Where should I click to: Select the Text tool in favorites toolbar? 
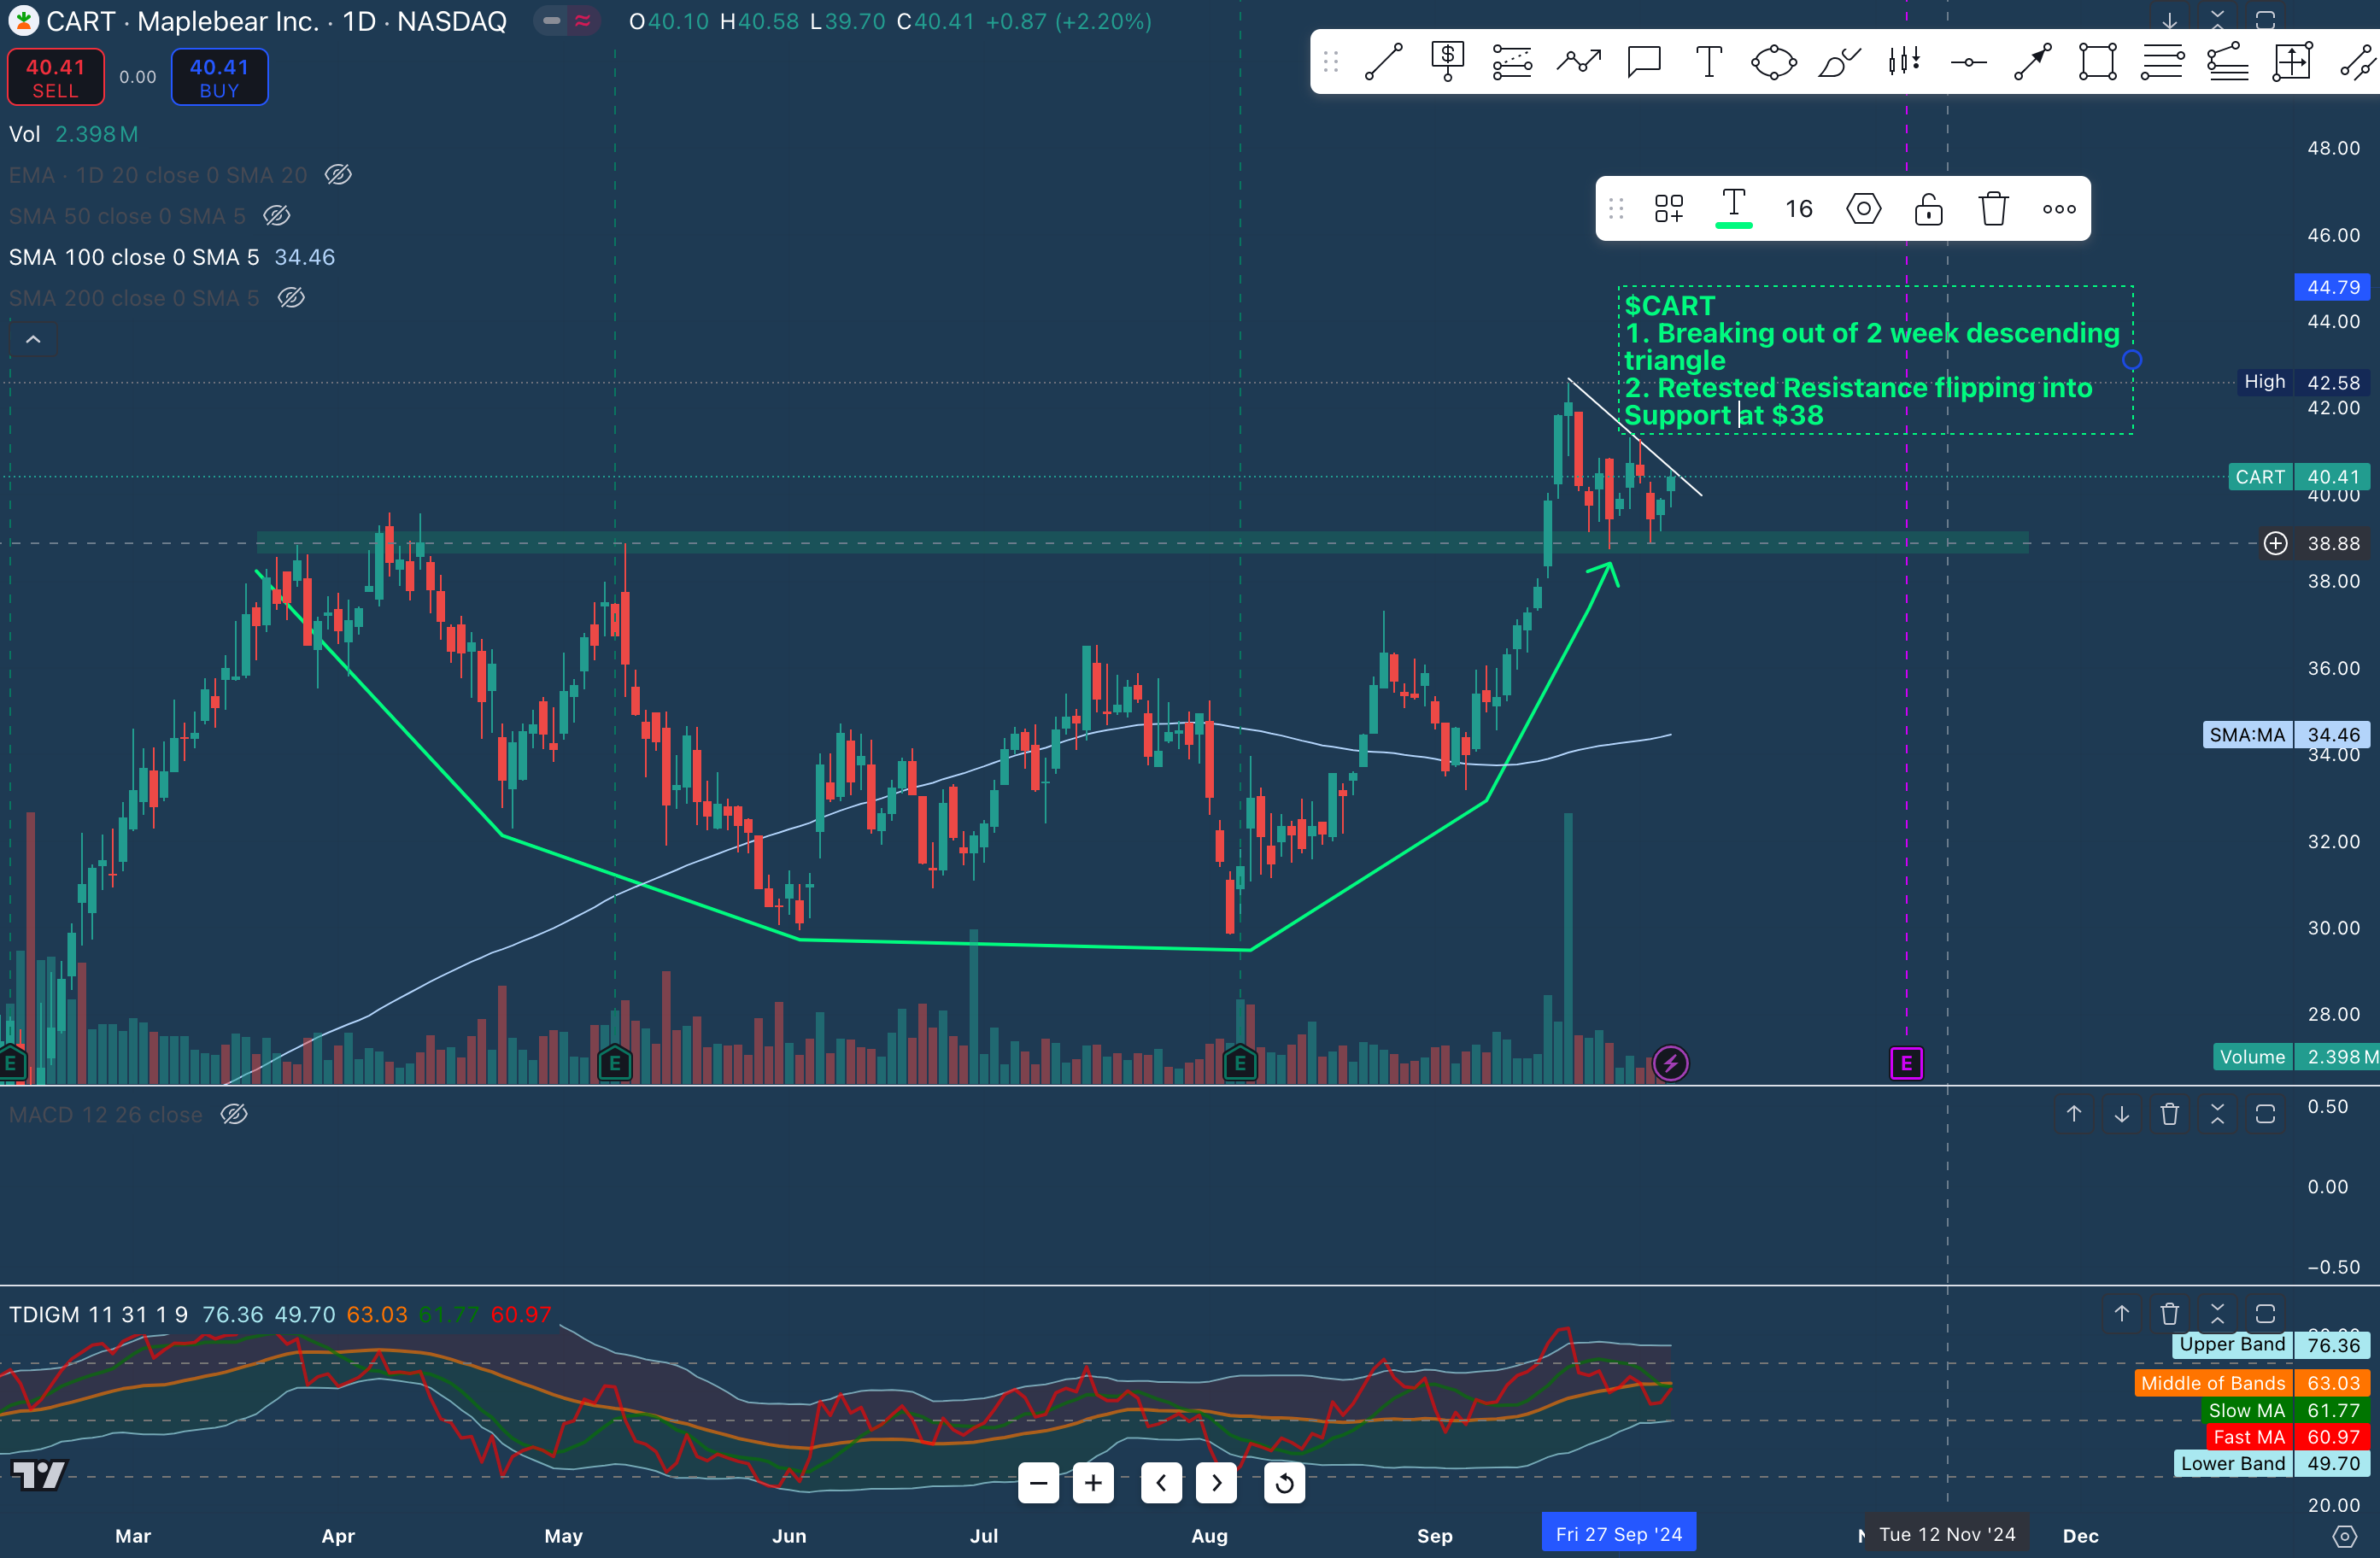click(x=1709, y=62)
